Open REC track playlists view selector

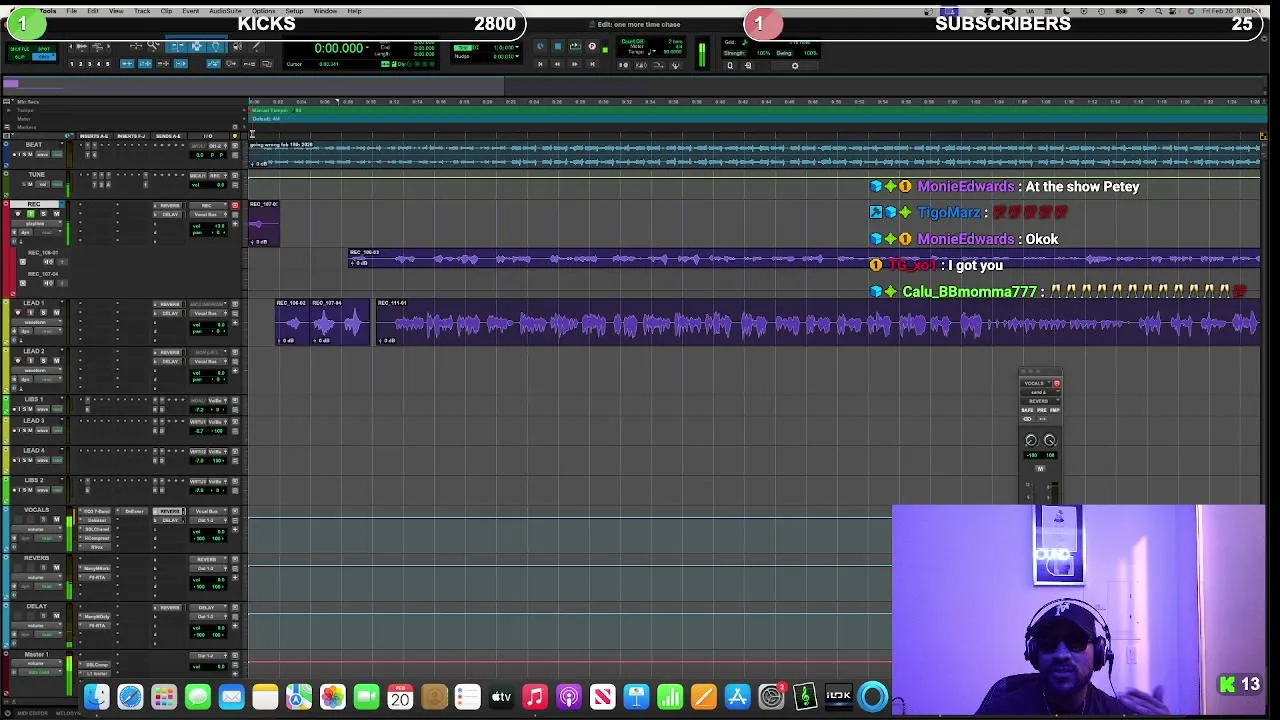(x=36, y=224)
